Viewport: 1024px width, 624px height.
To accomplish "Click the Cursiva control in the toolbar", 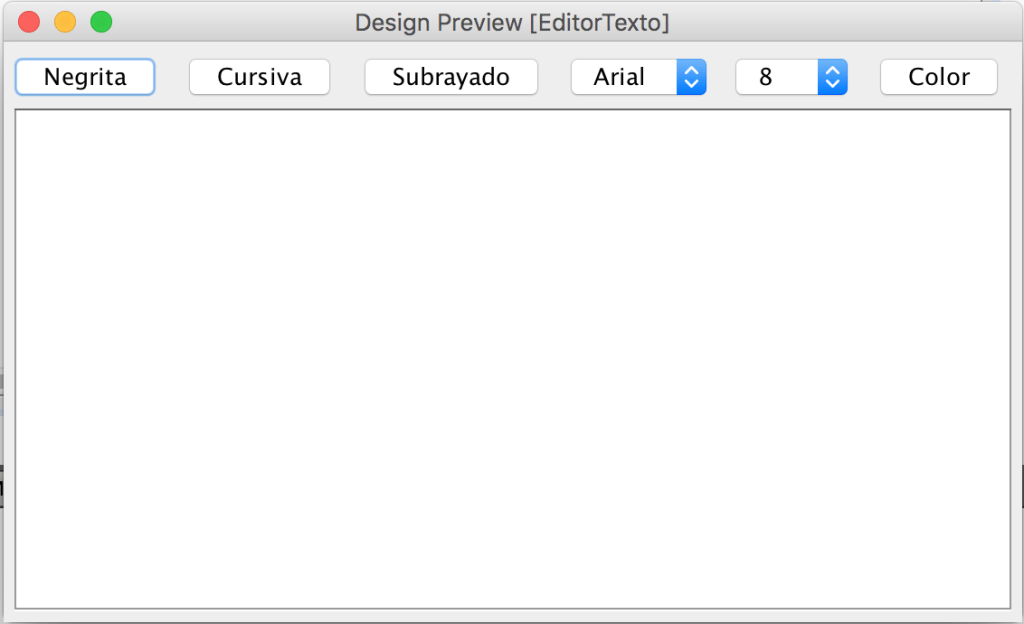I will (x=259, y=76).
